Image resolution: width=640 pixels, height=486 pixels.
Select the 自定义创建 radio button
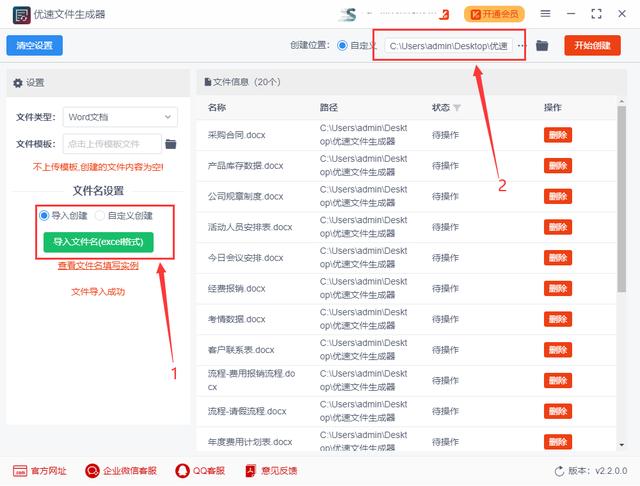pyautogui.click(x=100, y=215)
